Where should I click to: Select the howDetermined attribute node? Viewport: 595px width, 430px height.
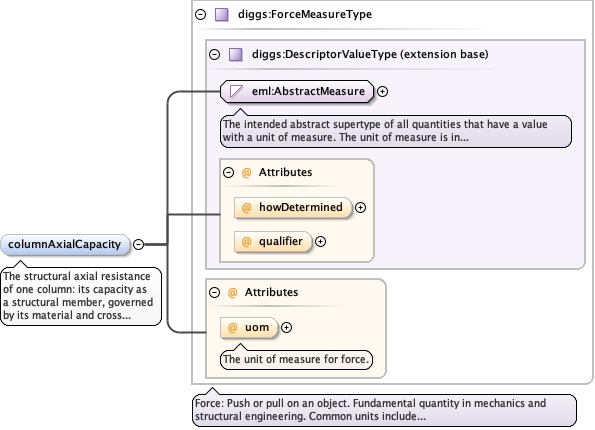click(293, 208)
